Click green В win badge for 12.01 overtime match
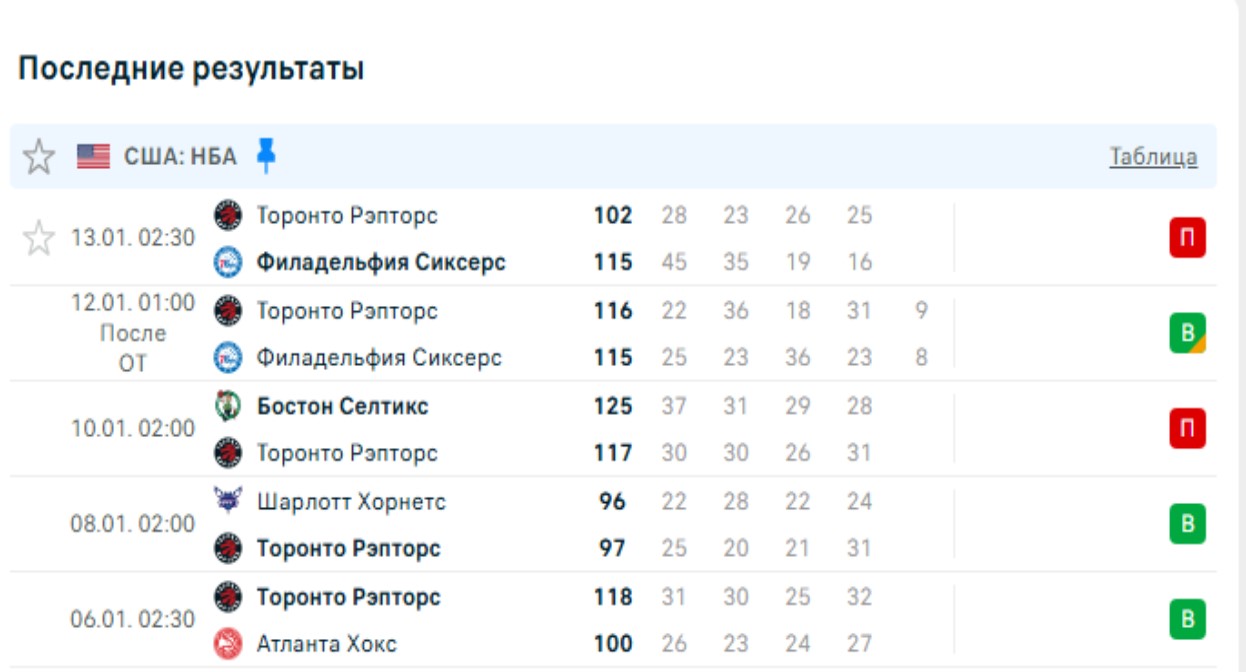Image resolution: width=1246 pixels, height=672 pixels. (1187, 333)
